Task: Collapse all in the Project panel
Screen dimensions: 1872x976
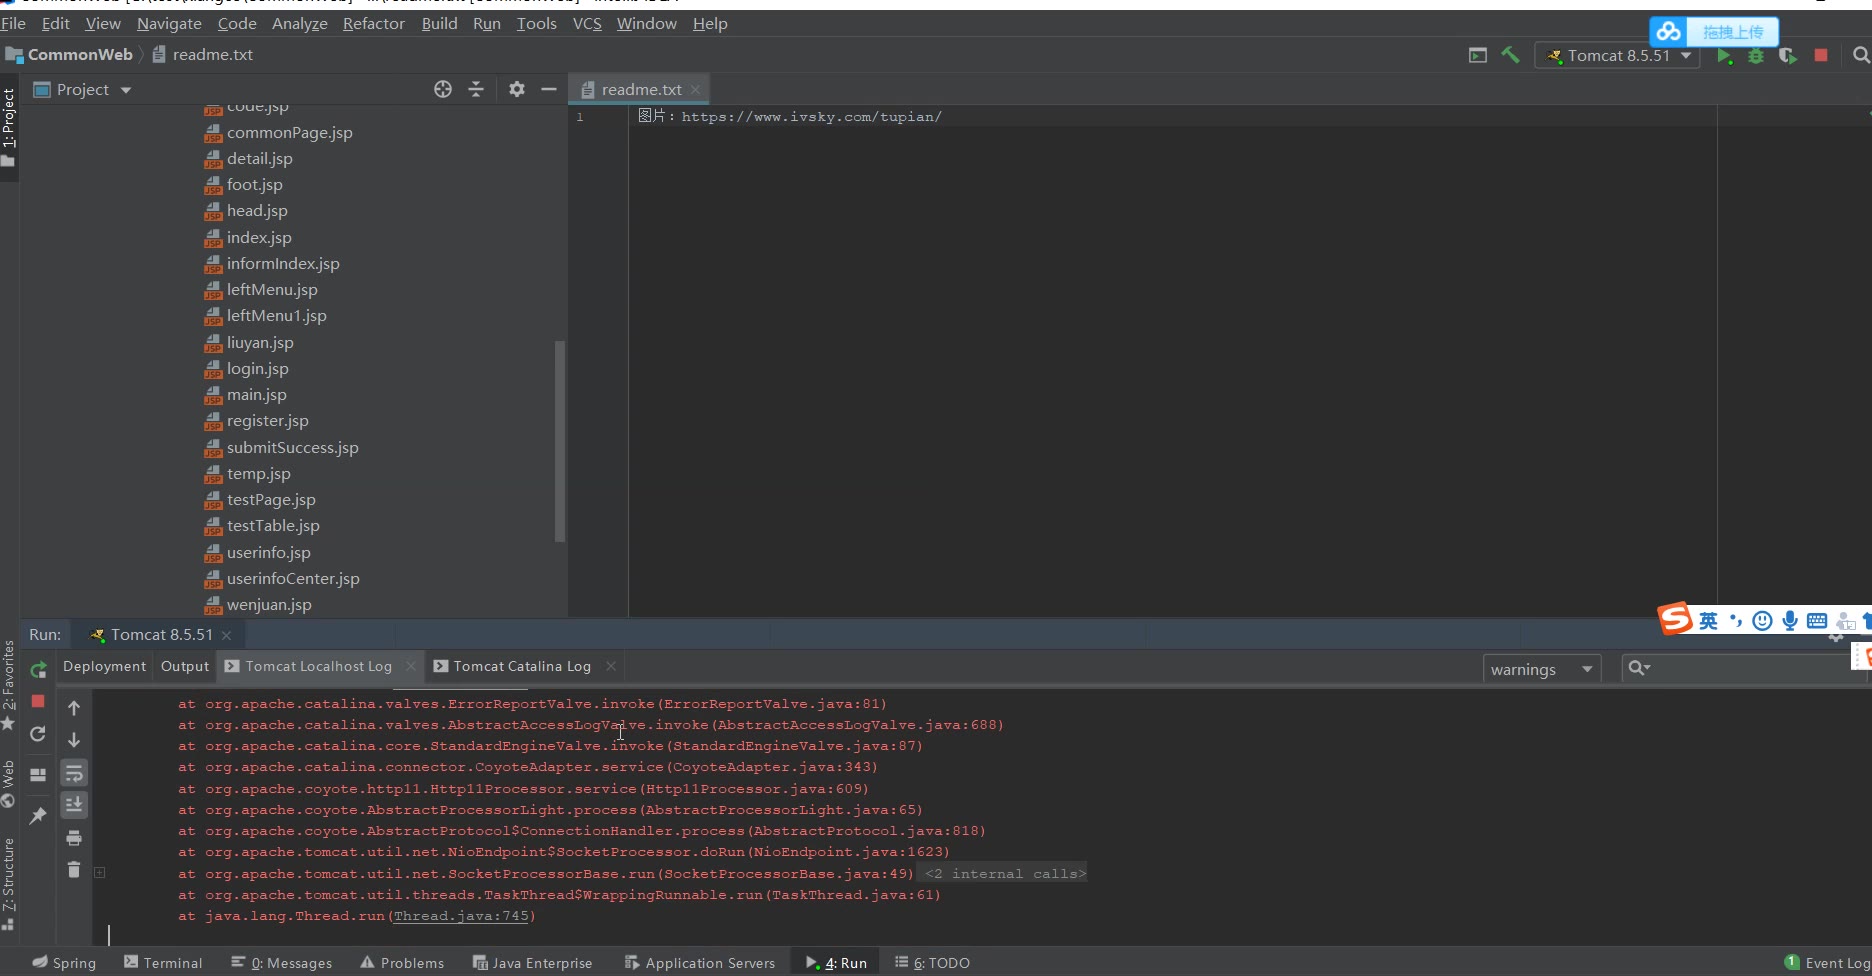Action: (x=476, y=89)
